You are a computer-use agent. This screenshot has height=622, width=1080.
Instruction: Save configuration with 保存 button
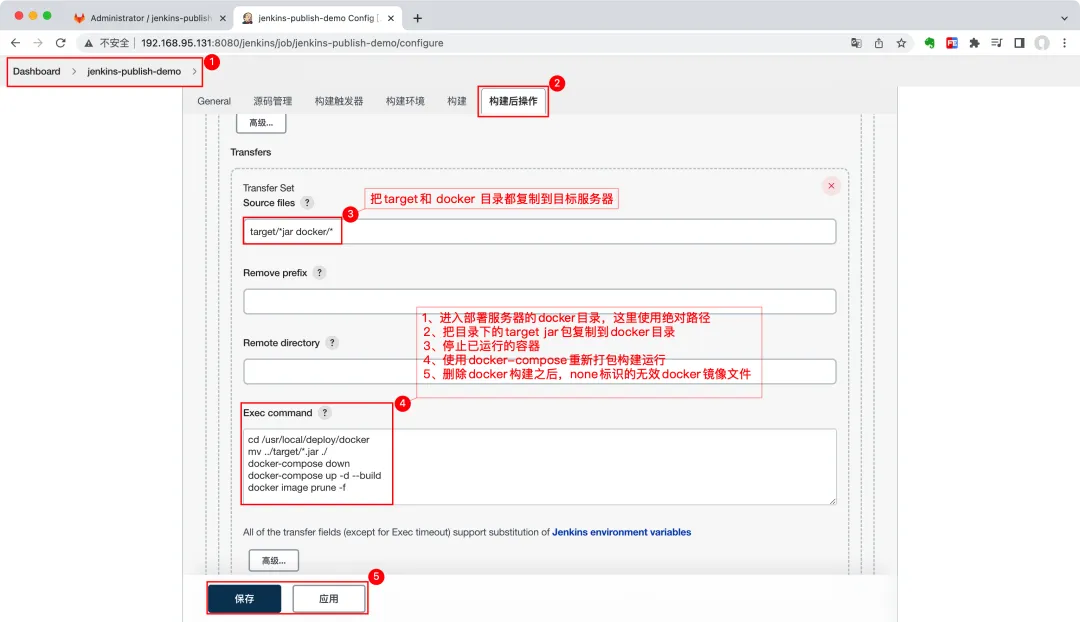245,599
